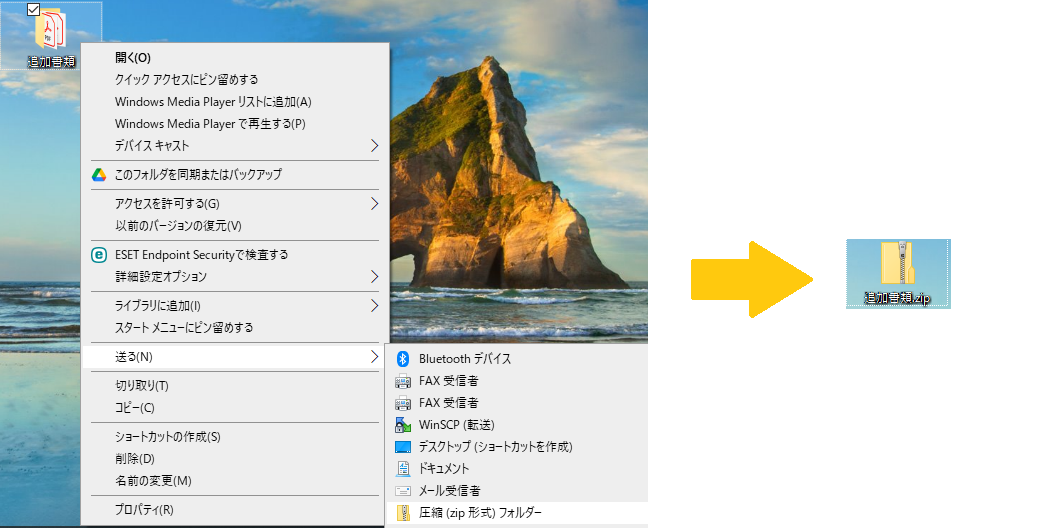Click the WinSCP (転送) icon
Image resolution: width=1061 pixels, height=532 pixels.
tap(403, 425)
